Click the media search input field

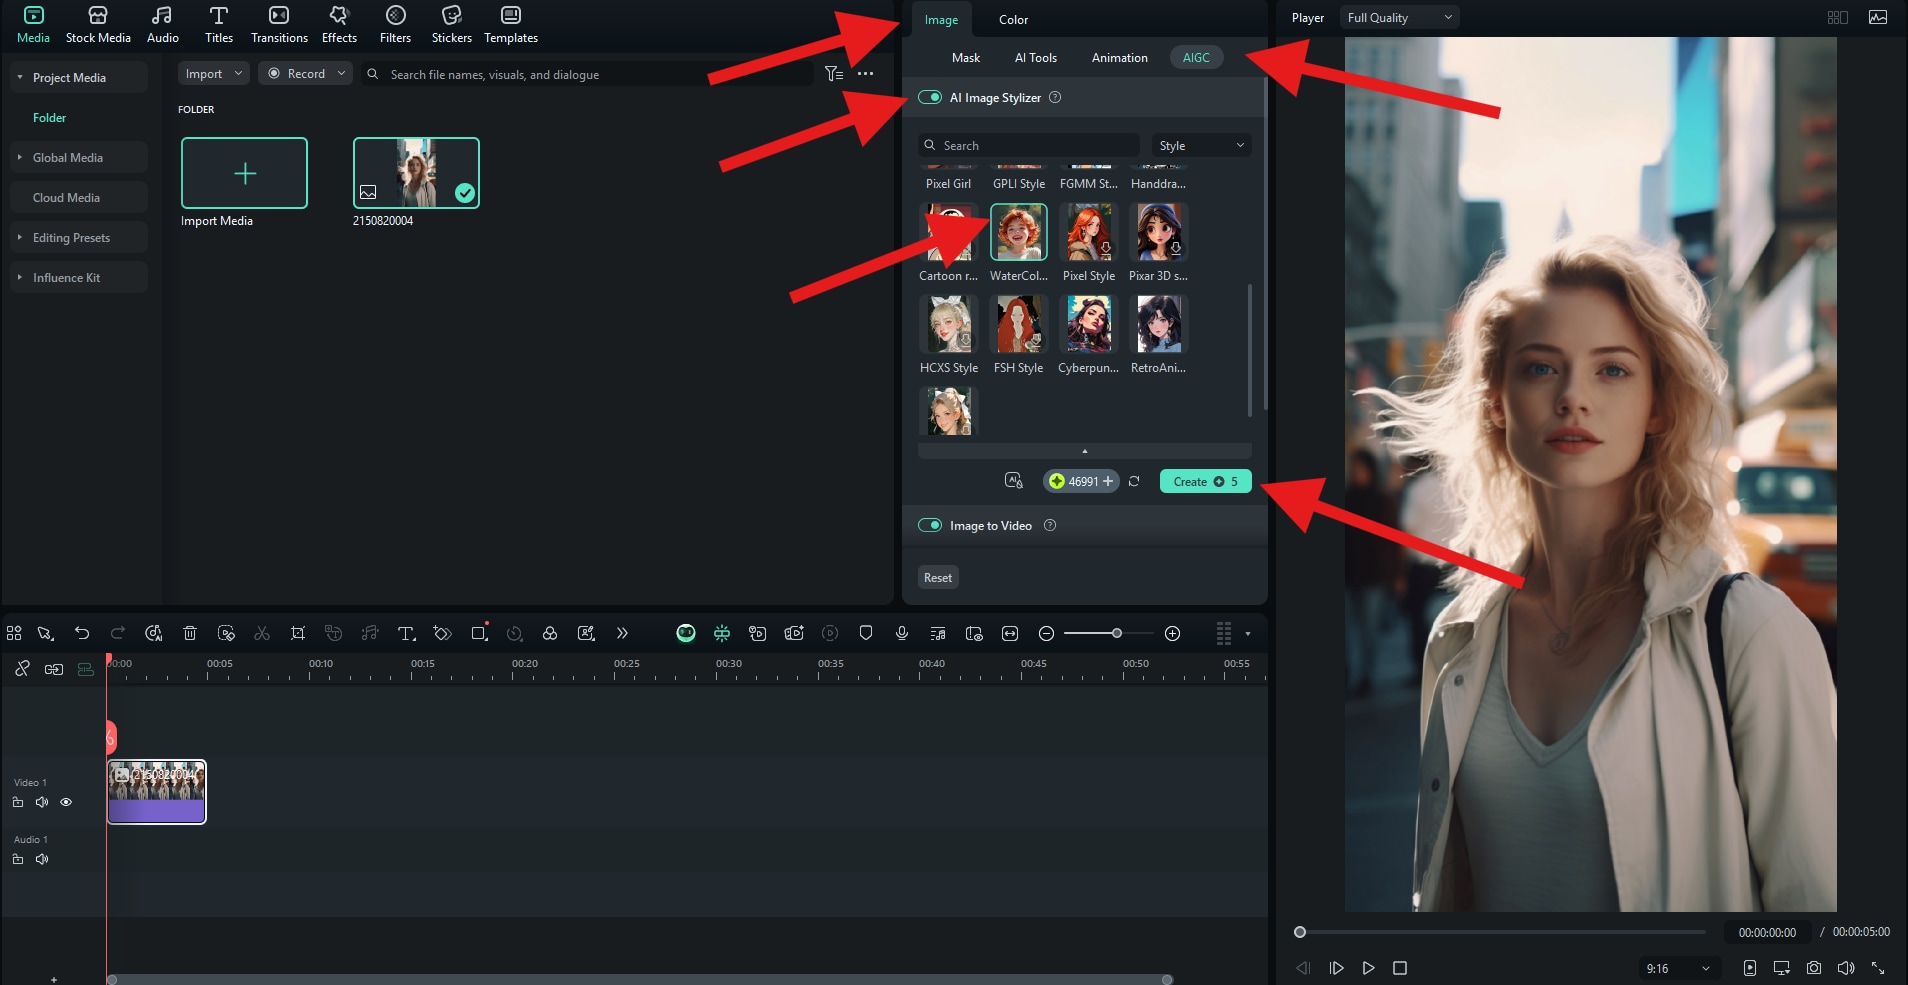[590, 74]
